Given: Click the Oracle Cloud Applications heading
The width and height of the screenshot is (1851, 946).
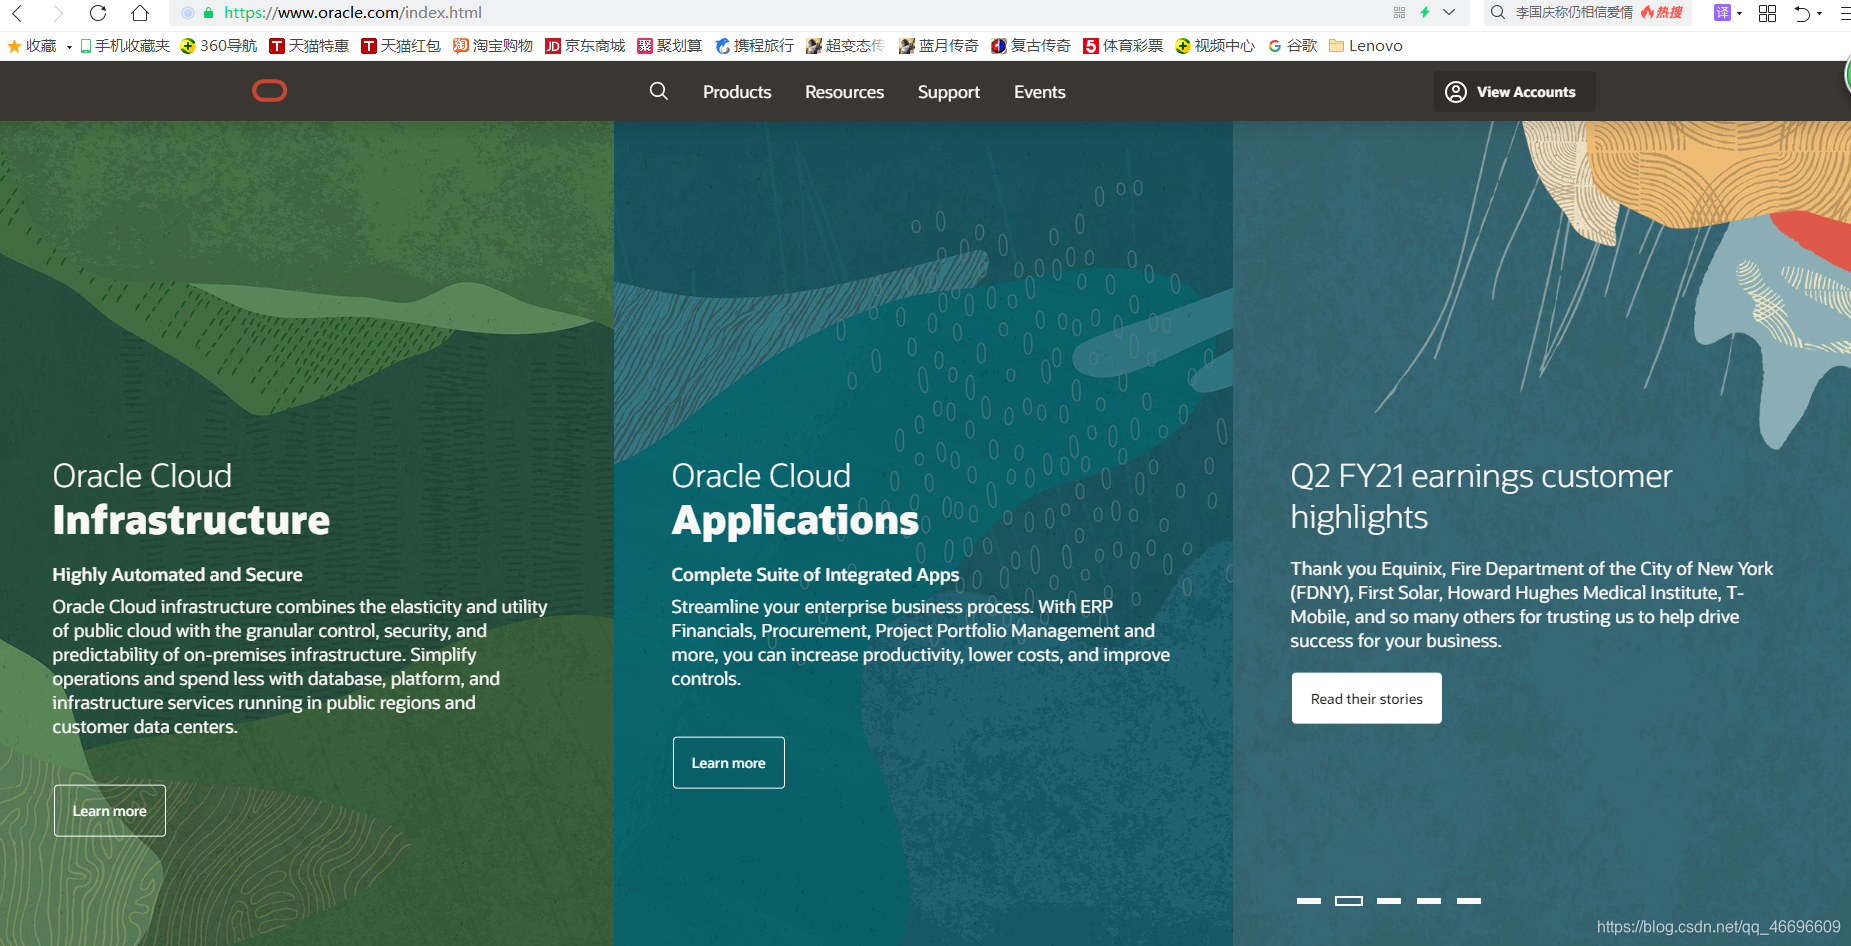Looking at the screenshot, I should click(795, 499).
